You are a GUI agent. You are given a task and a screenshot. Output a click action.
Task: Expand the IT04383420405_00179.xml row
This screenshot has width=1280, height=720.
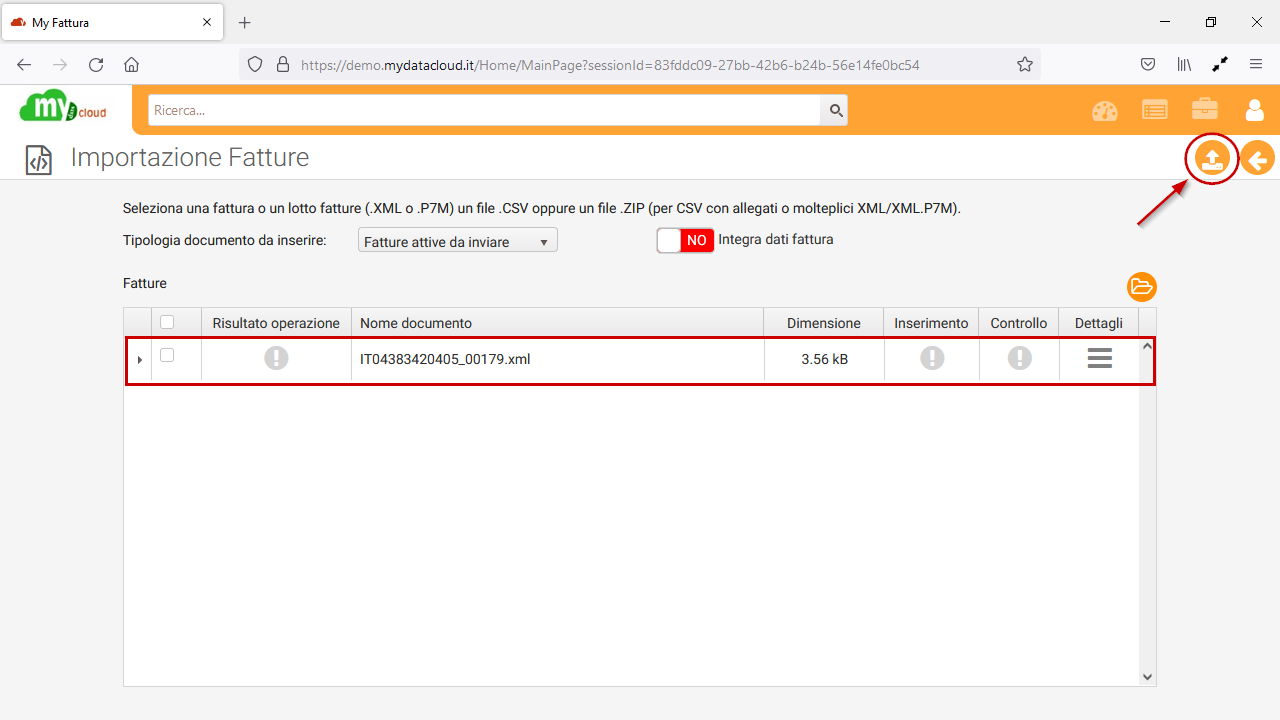point(139,360)
